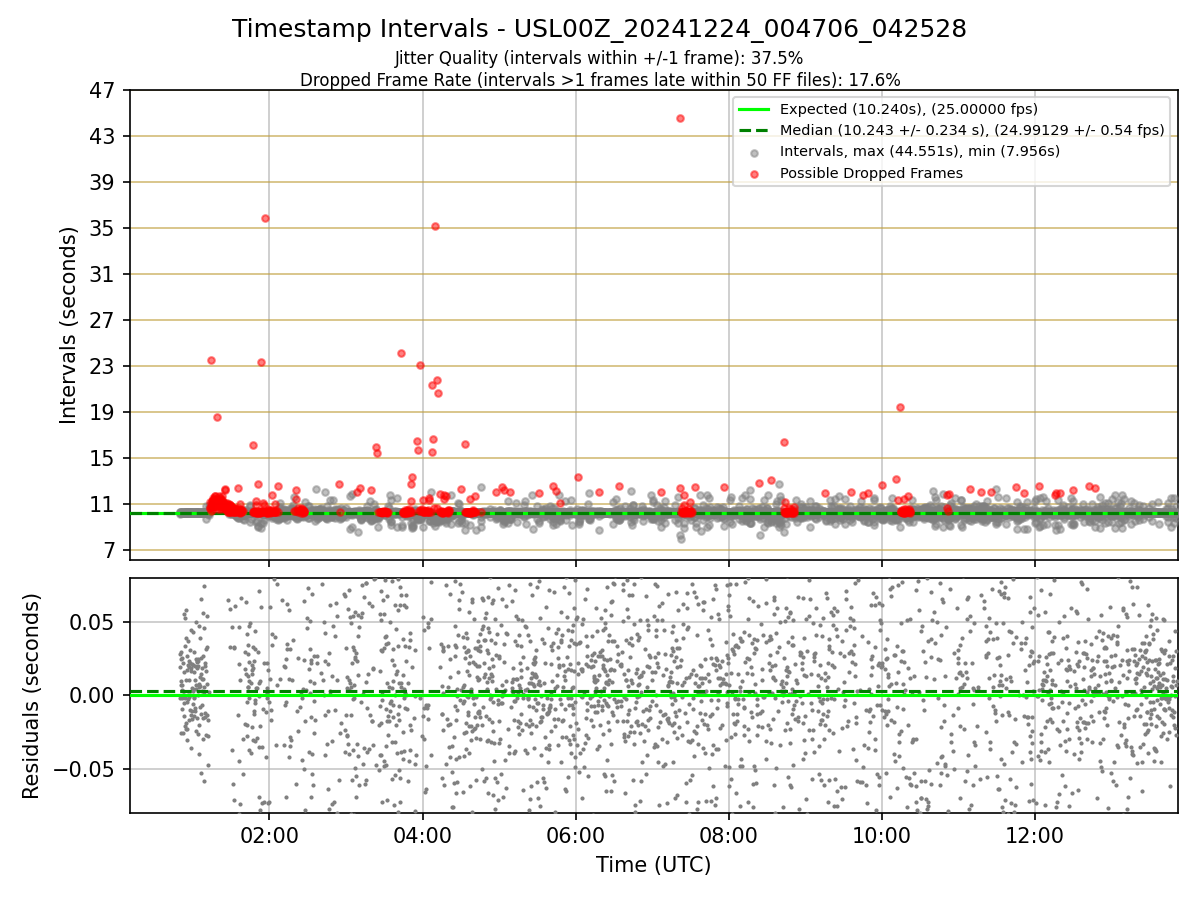The height and width of the screenshot is (900, 1200).
Task: Click the 08:00 x-axis tick label
Action: 728,836
